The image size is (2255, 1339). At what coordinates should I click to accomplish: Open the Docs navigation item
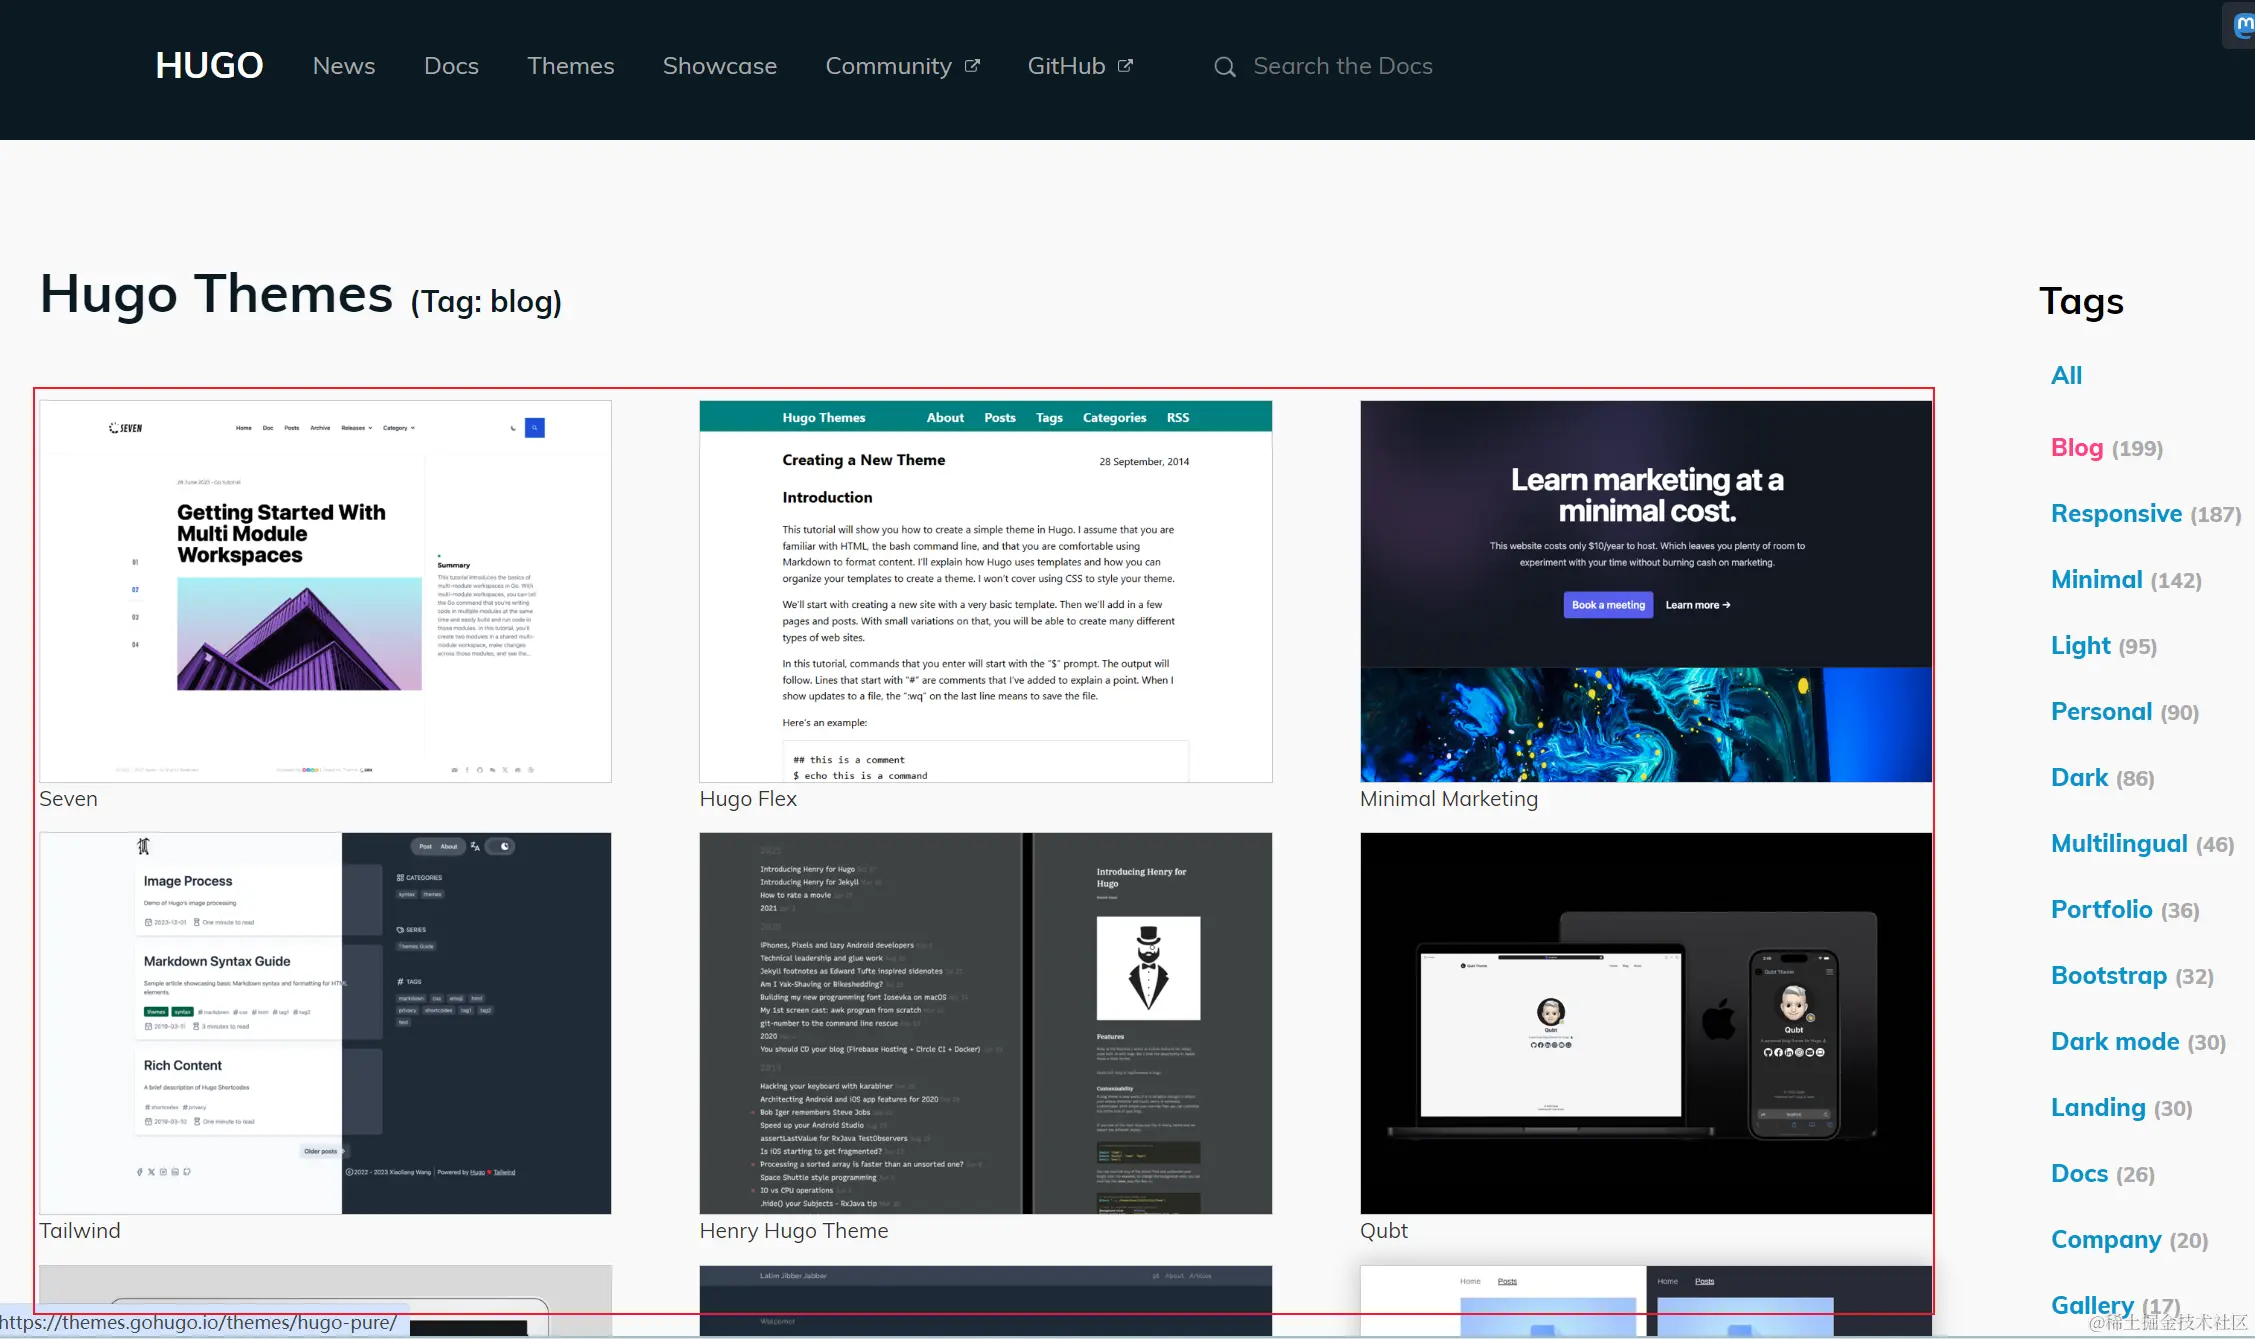pos(451,66)
